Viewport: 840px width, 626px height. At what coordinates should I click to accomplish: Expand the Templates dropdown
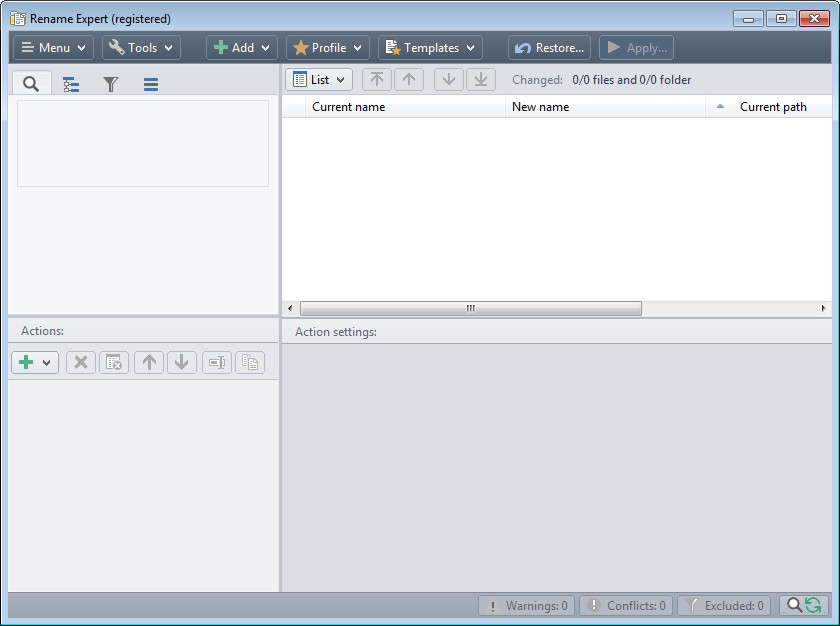coord(429,47)
